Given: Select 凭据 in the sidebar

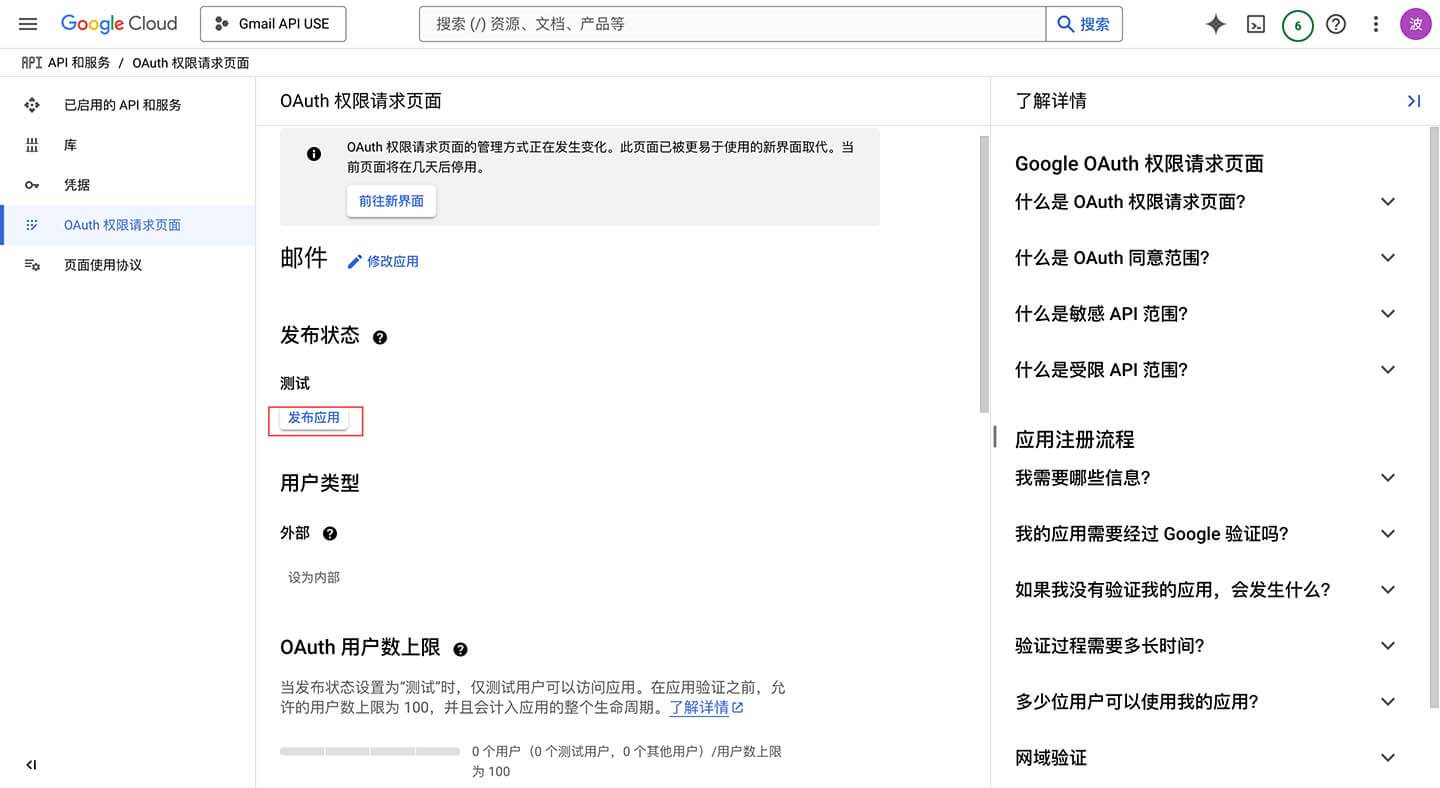Looking at the screenshot, I should pos(127,185).
